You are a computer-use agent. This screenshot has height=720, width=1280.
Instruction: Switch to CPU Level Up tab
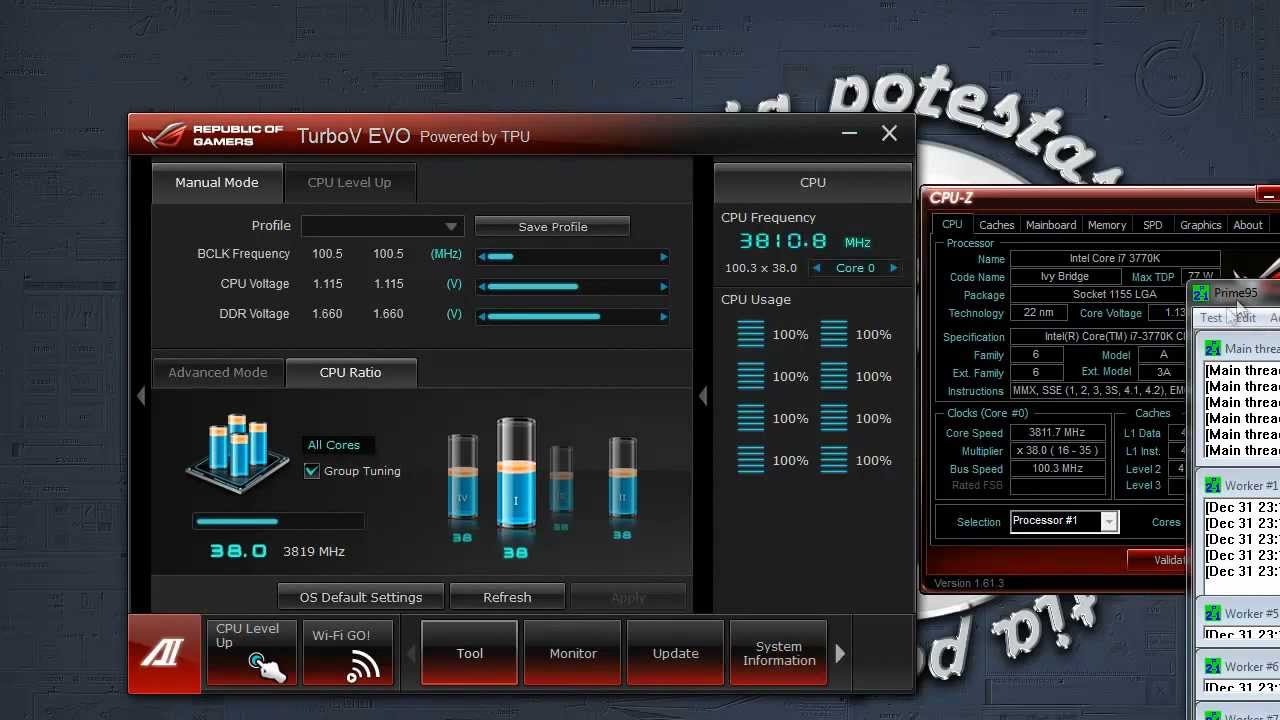pyautogui.click(x=349, y=182)
